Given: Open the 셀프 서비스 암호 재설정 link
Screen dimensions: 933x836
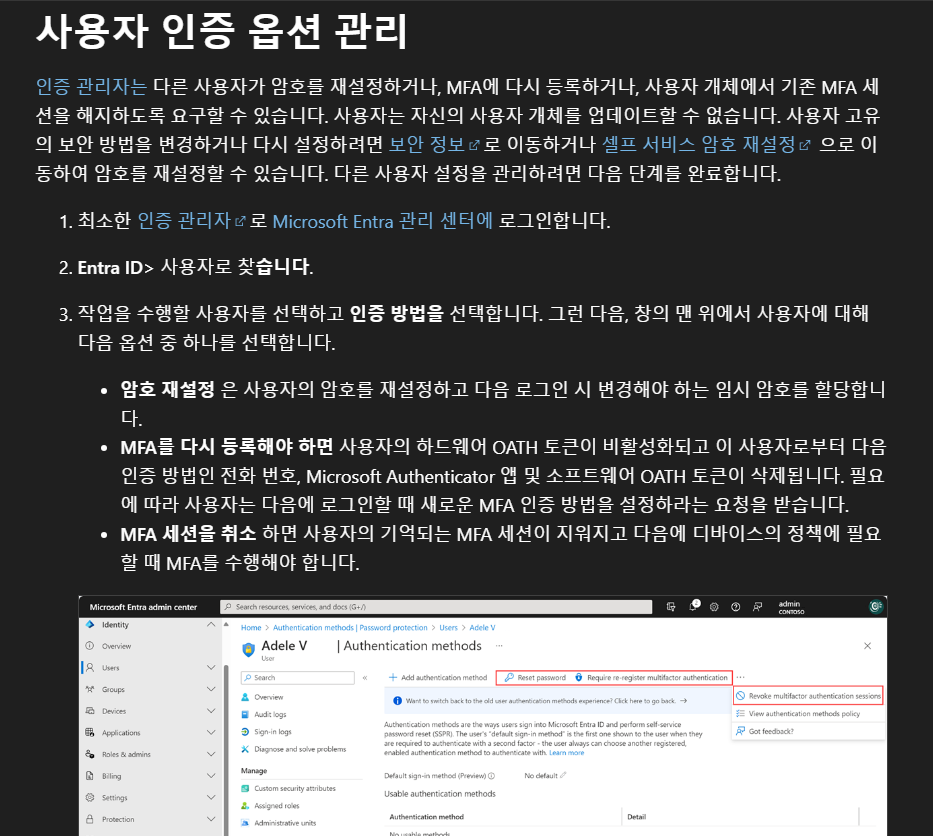Looking at the screenshot, I should pos(706,144).
